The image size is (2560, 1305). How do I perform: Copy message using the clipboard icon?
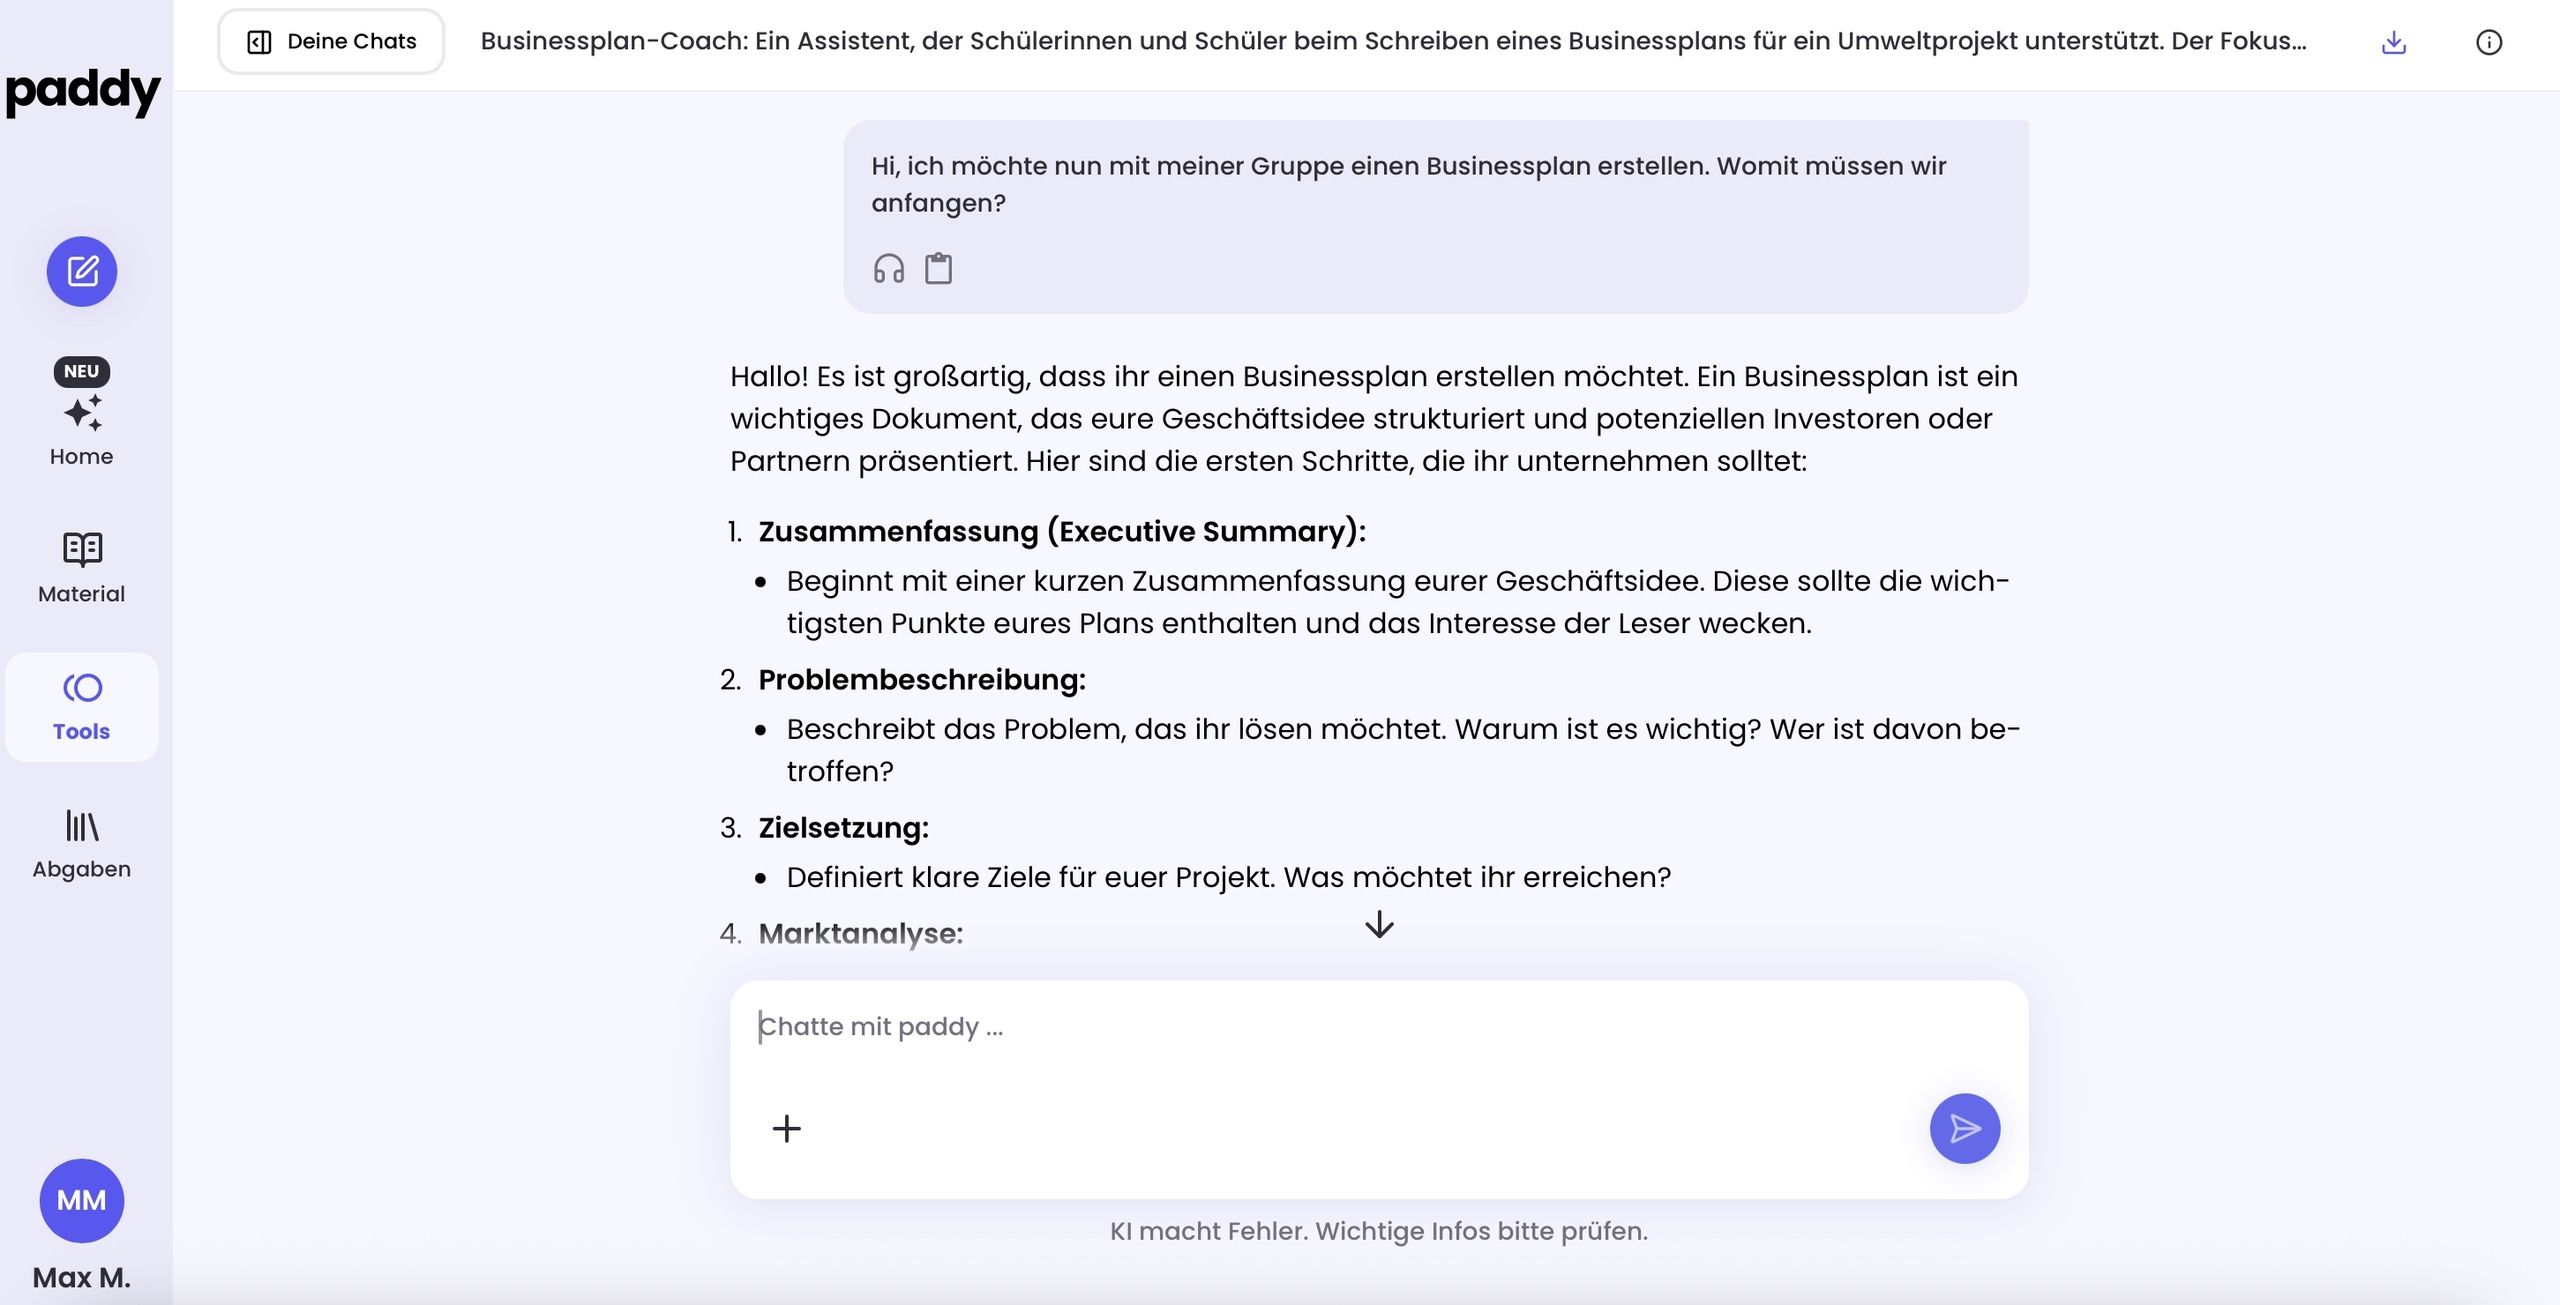pos(938,269)
